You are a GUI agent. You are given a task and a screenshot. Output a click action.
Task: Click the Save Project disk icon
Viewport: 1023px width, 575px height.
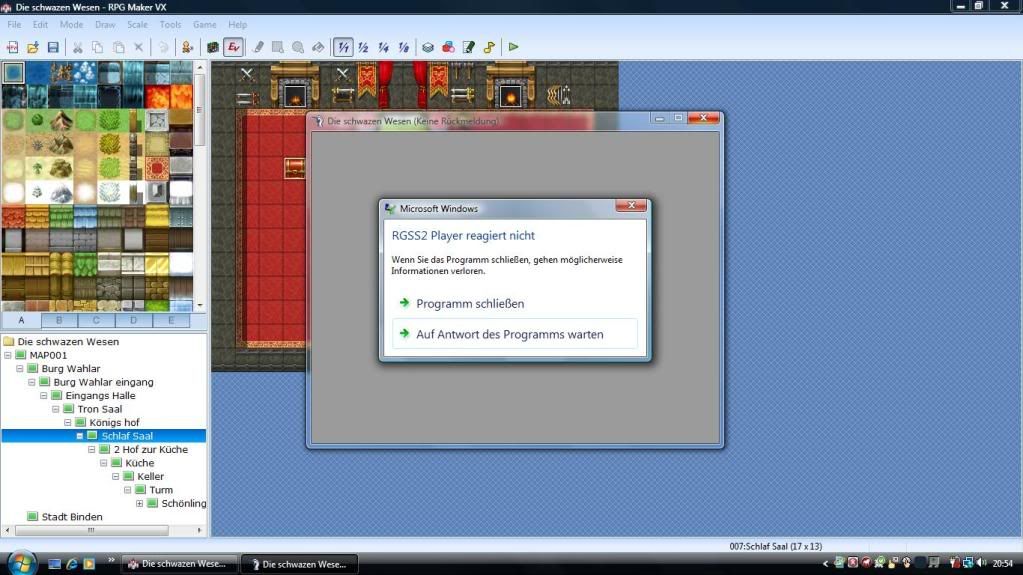pos(53,47)
